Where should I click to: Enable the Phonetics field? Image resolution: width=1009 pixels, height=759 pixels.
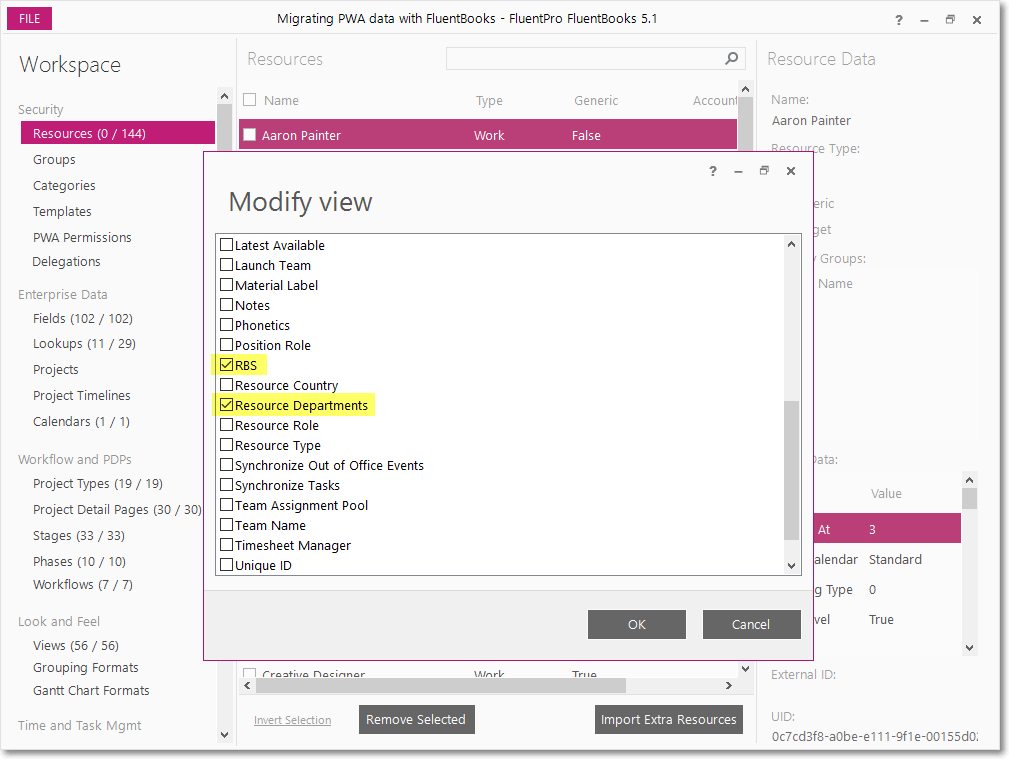(x=227, y=325)
